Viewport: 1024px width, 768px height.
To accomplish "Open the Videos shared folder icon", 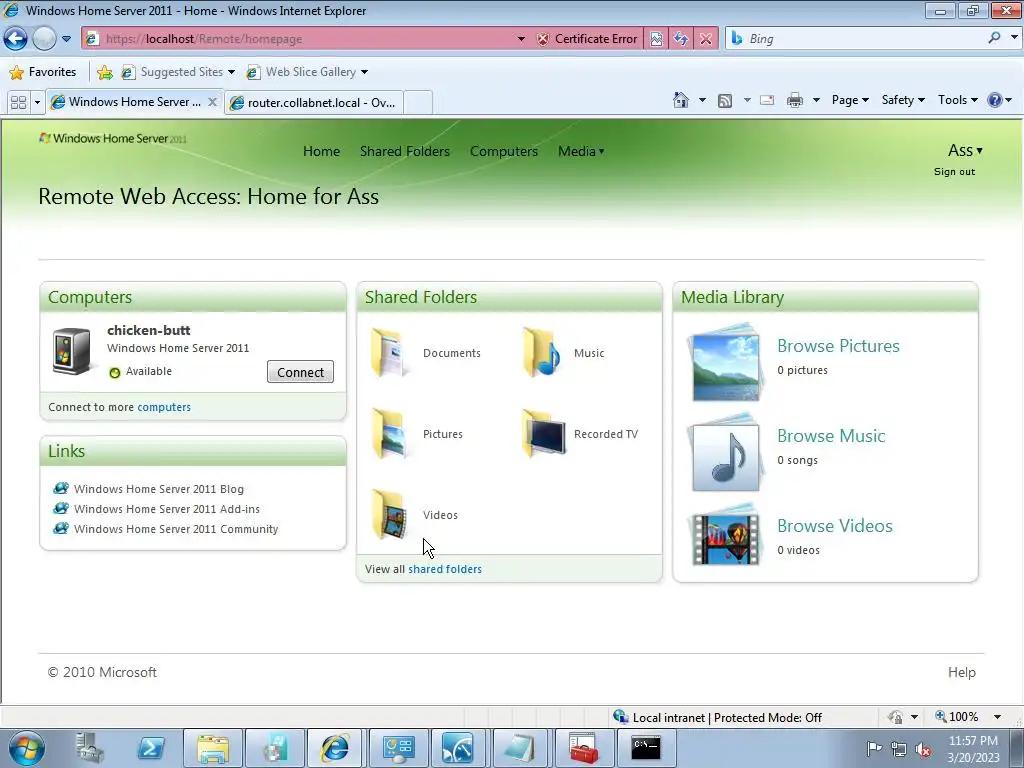I will pyautogui.click(x=390, y=515).
